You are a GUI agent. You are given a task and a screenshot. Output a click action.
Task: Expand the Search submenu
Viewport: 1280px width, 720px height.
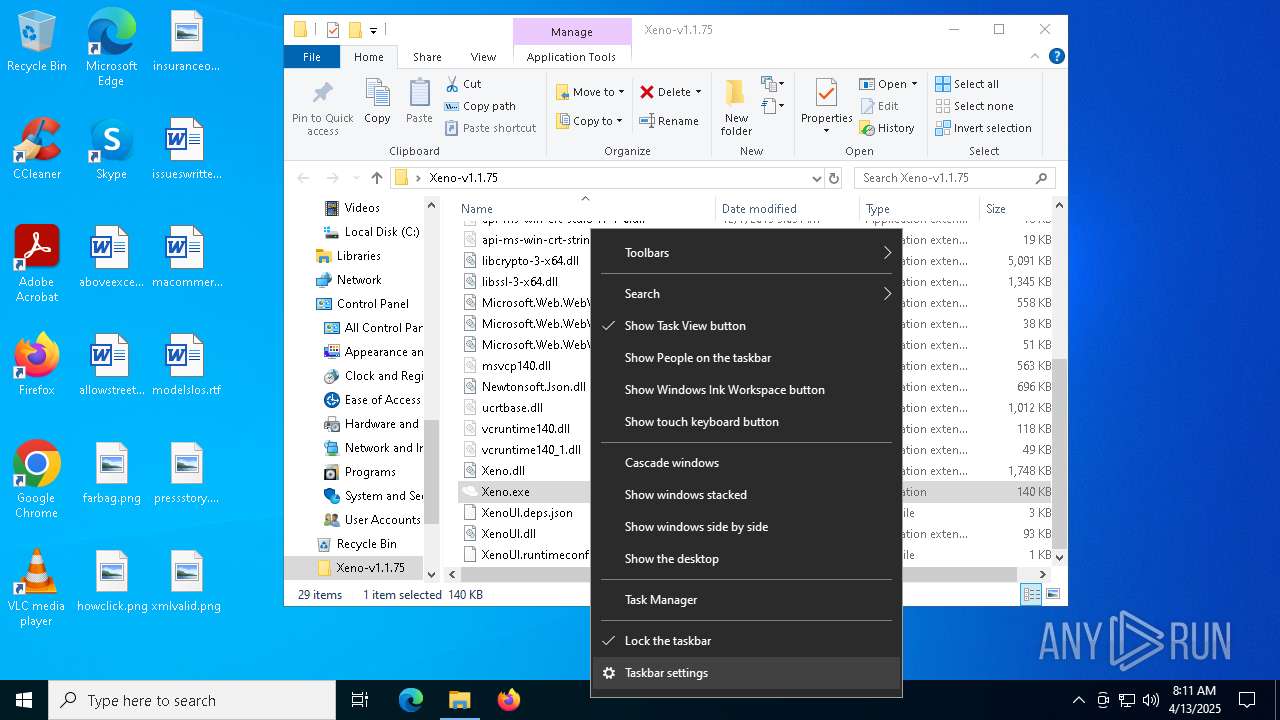point(746,294)
